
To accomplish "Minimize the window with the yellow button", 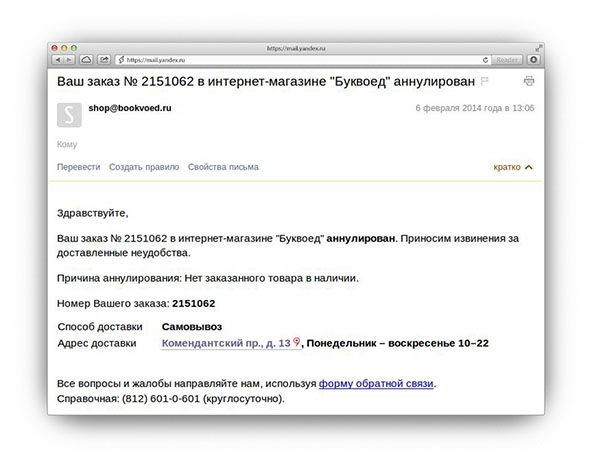I will [64, 48].
